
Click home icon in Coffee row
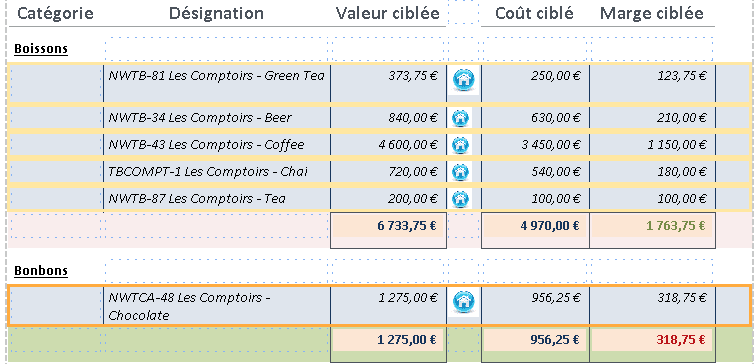click(460, 144)
